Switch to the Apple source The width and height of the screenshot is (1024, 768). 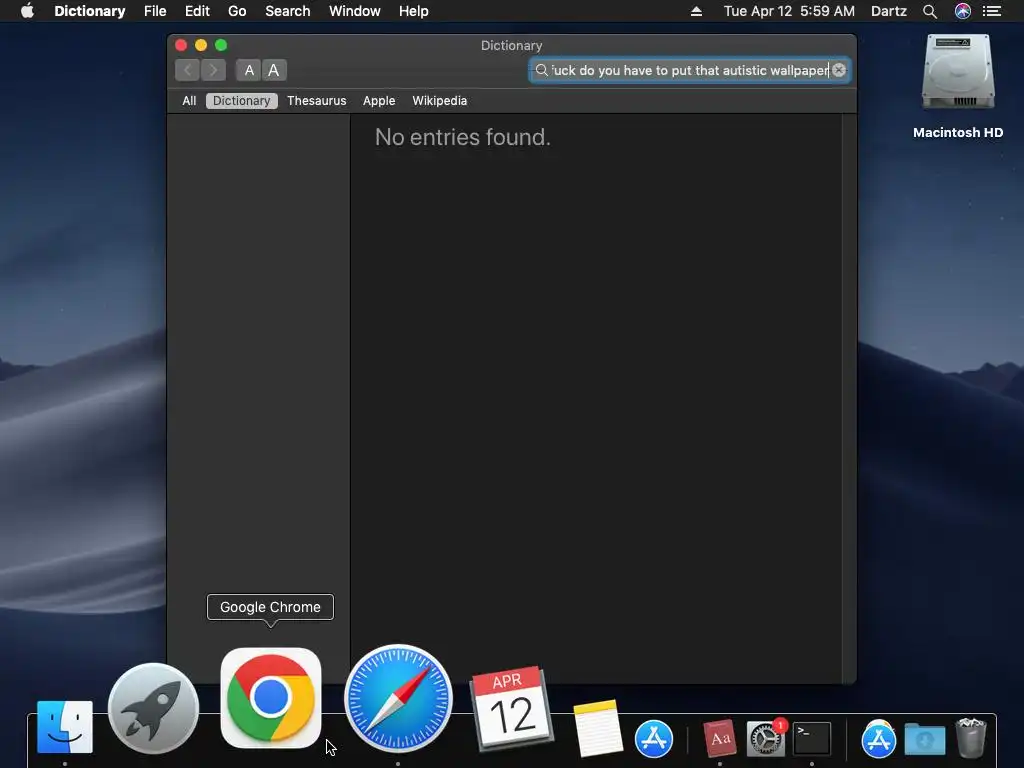click(379, 101)
